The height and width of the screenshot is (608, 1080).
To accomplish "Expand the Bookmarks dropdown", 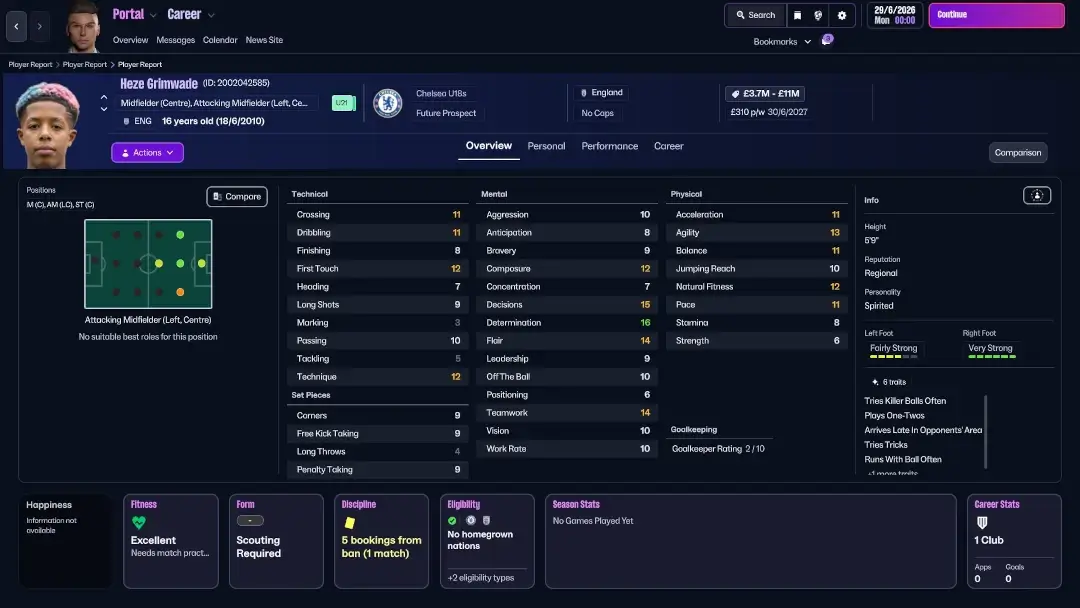I will [782, 42].
